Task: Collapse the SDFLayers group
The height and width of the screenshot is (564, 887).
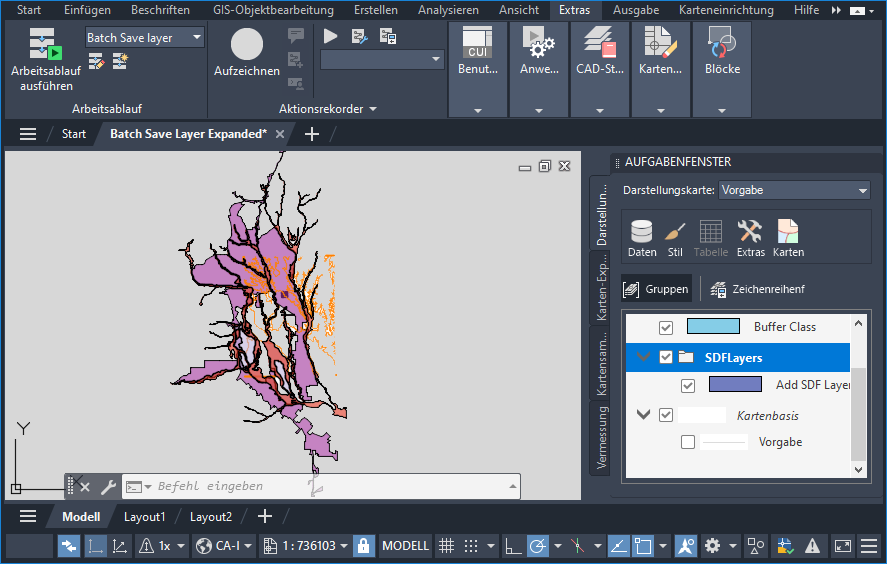Action: [643, 357]
